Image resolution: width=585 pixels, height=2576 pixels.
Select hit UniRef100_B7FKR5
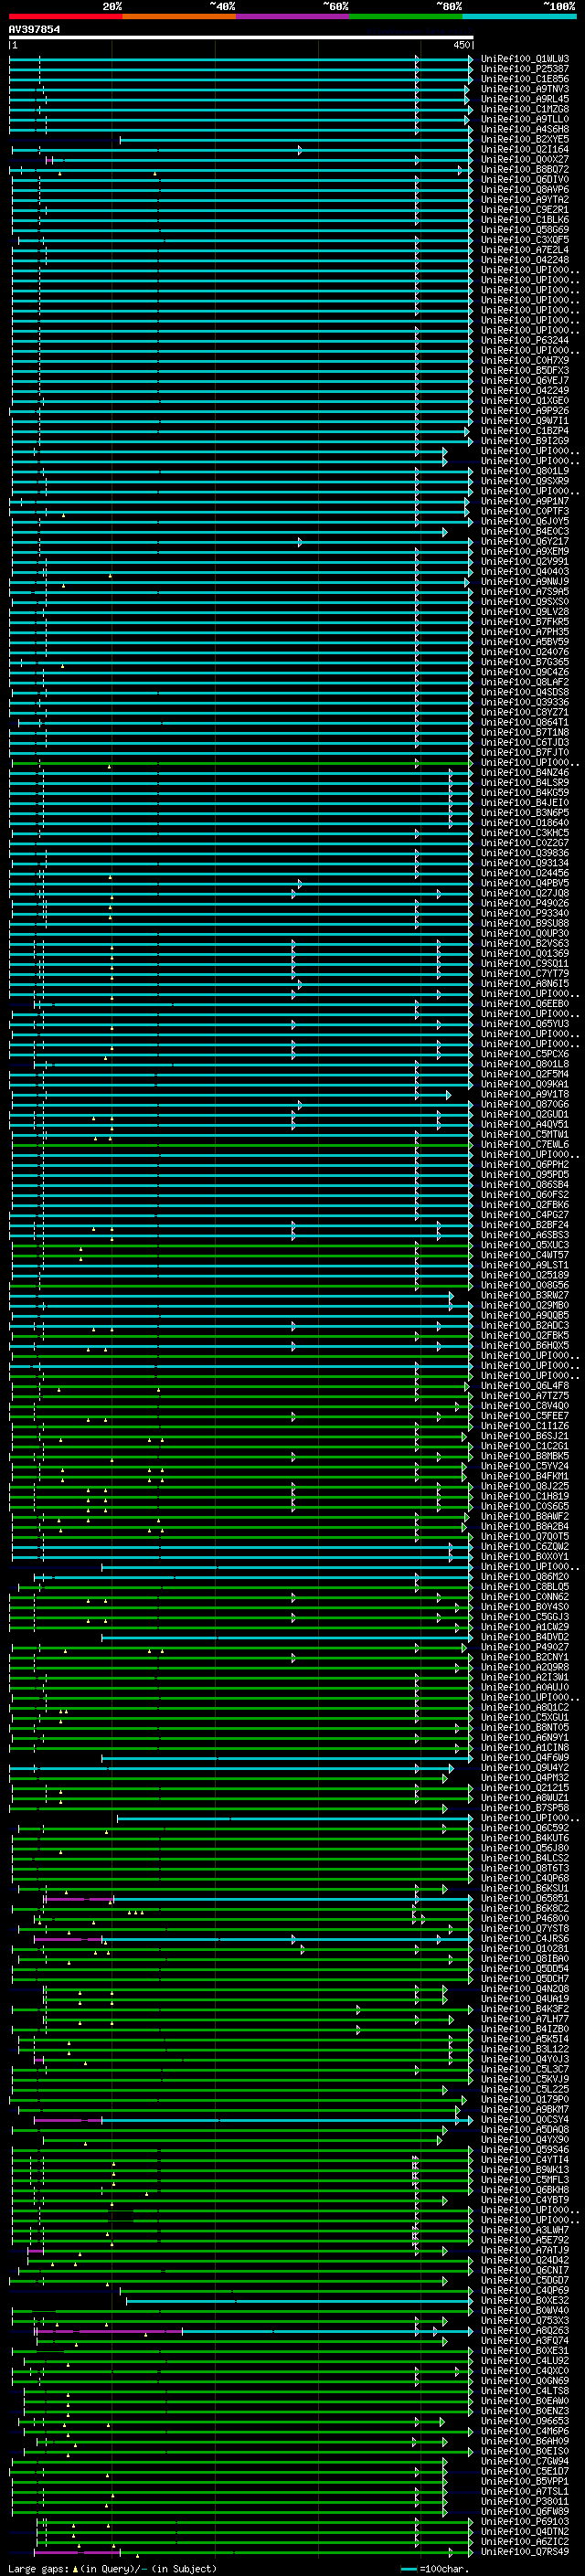pos(525,622)
